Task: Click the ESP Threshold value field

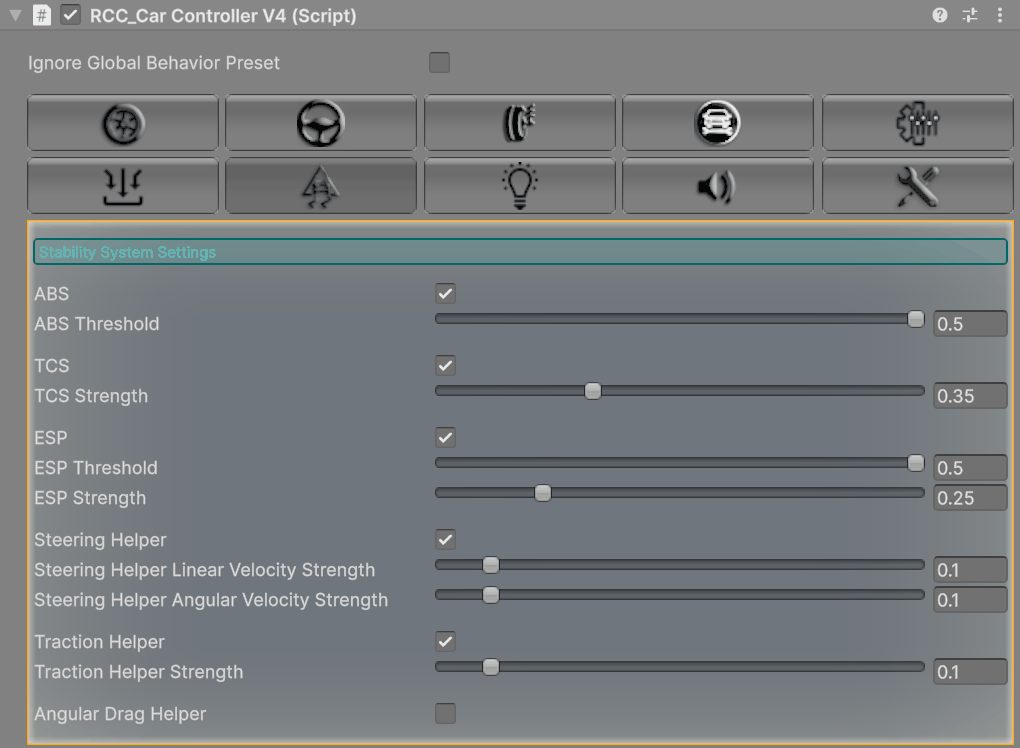Action: tap(970, 468)
